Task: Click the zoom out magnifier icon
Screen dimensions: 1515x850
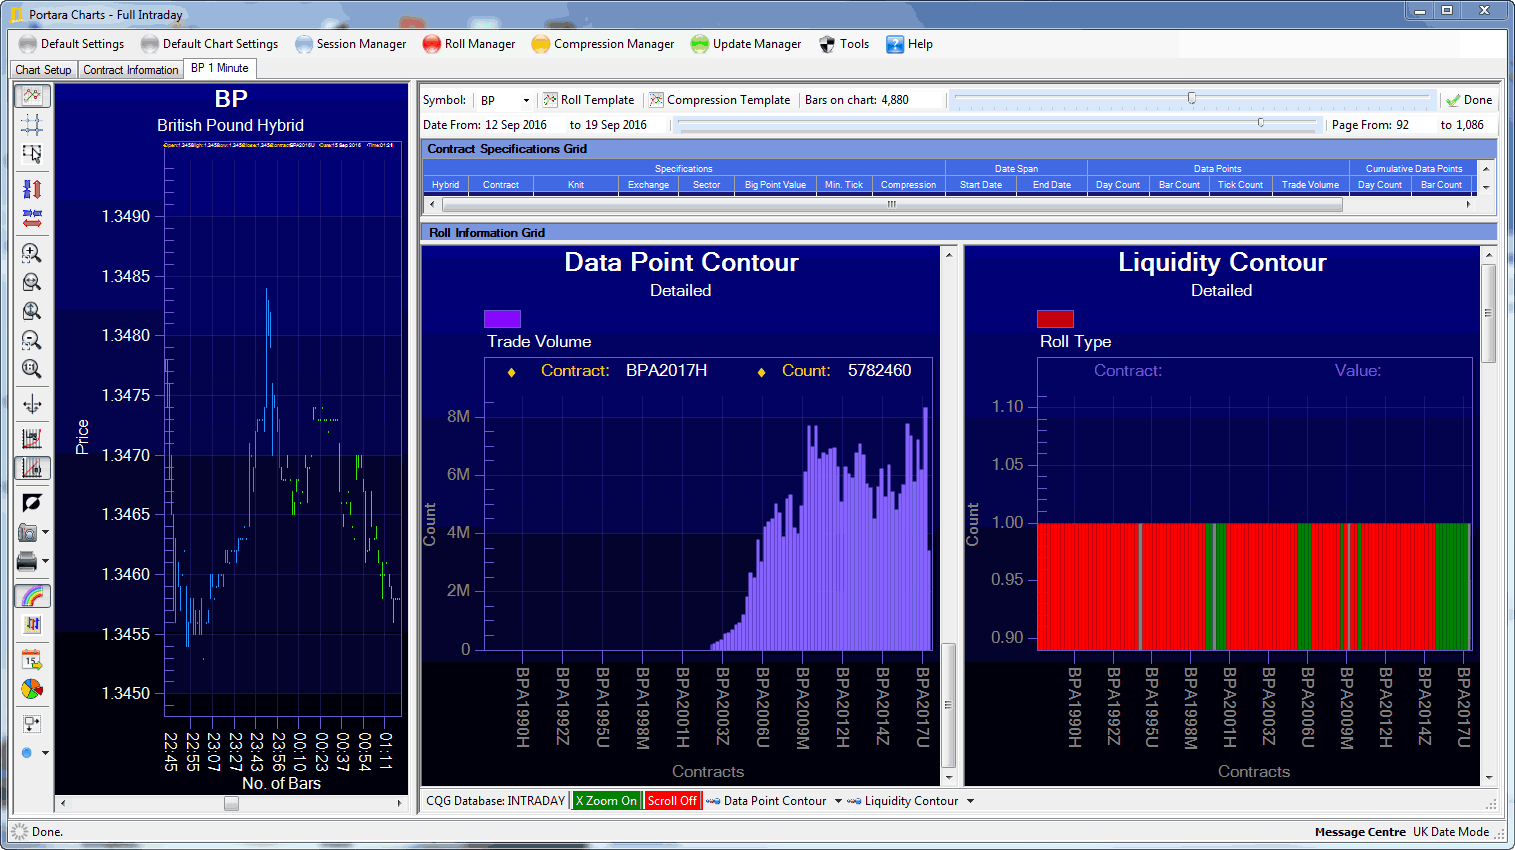Action: (x=32, y=340)
